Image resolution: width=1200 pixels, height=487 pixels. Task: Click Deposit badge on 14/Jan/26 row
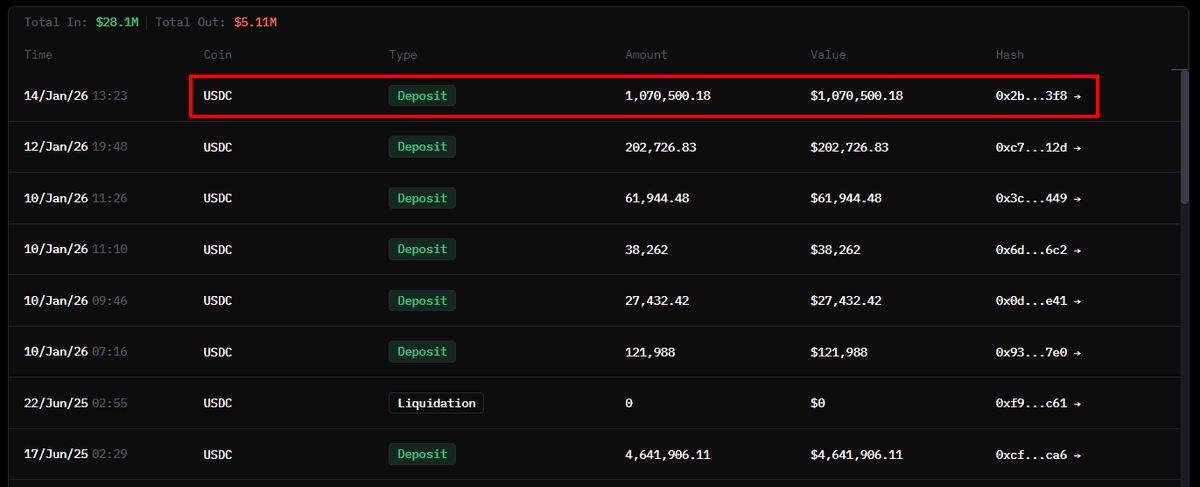[422, 96]
